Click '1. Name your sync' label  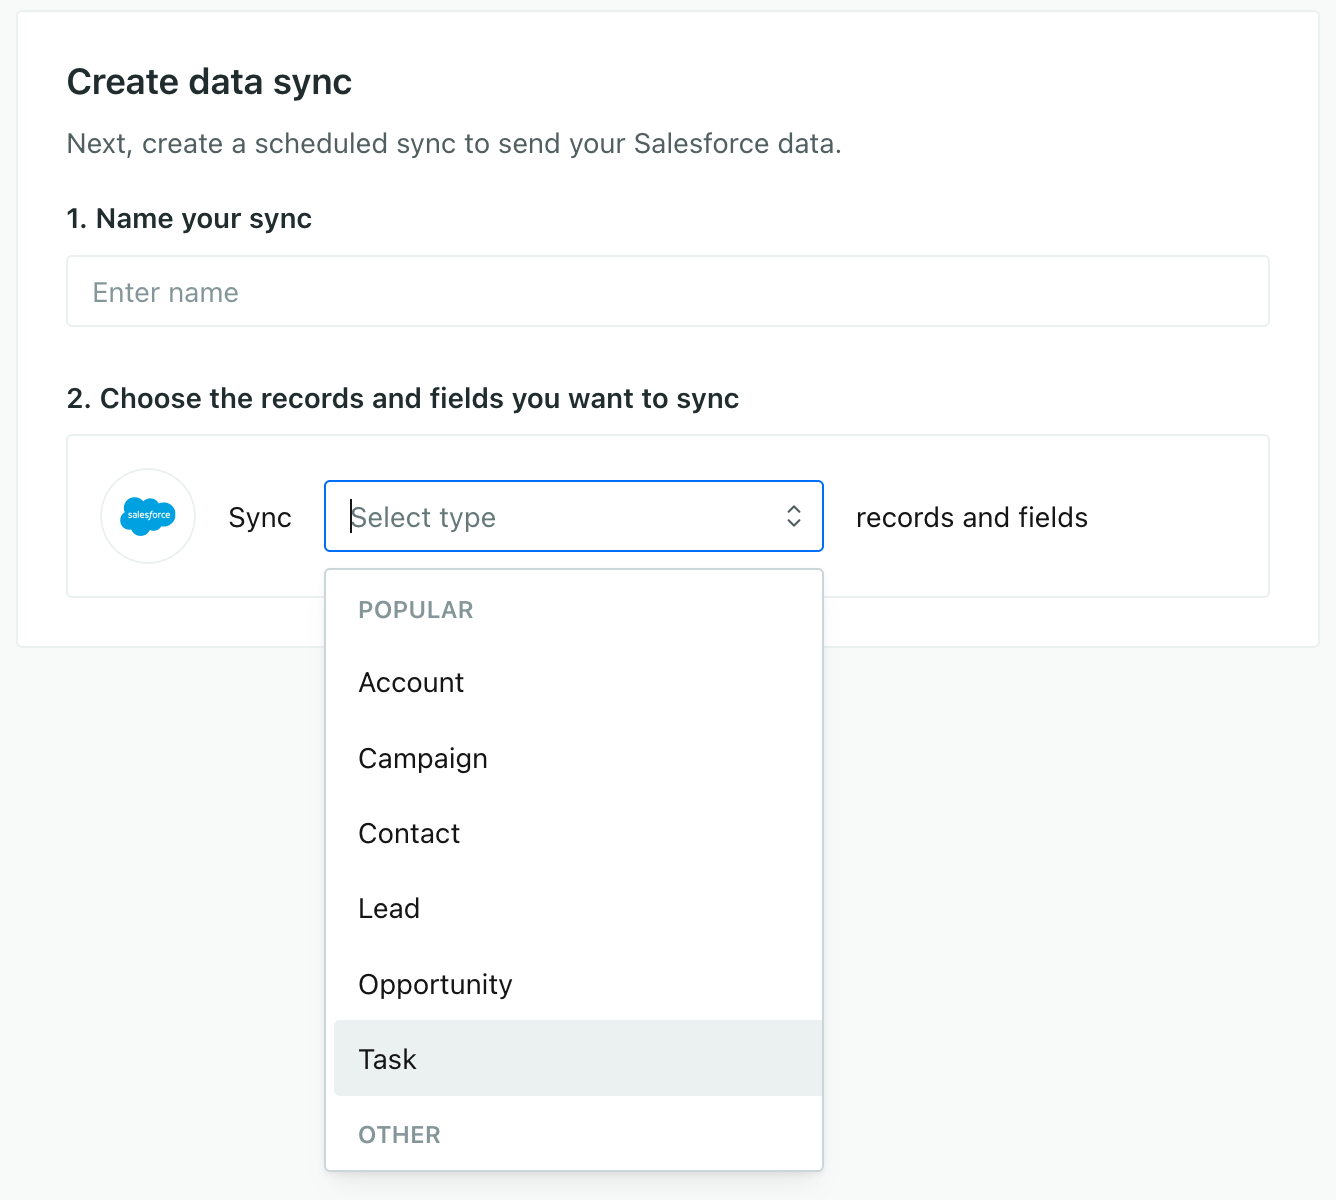(189, 218)
